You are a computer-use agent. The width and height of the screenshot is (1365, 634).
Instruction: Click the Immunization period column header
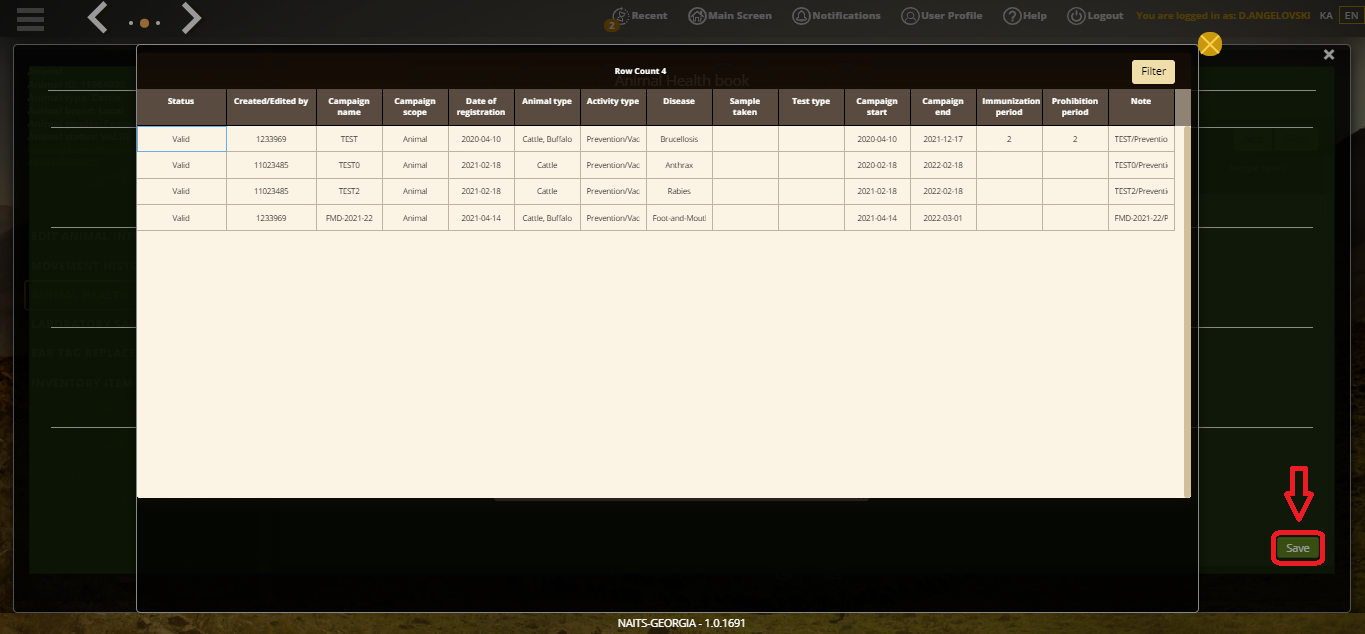coord(1009,107)
